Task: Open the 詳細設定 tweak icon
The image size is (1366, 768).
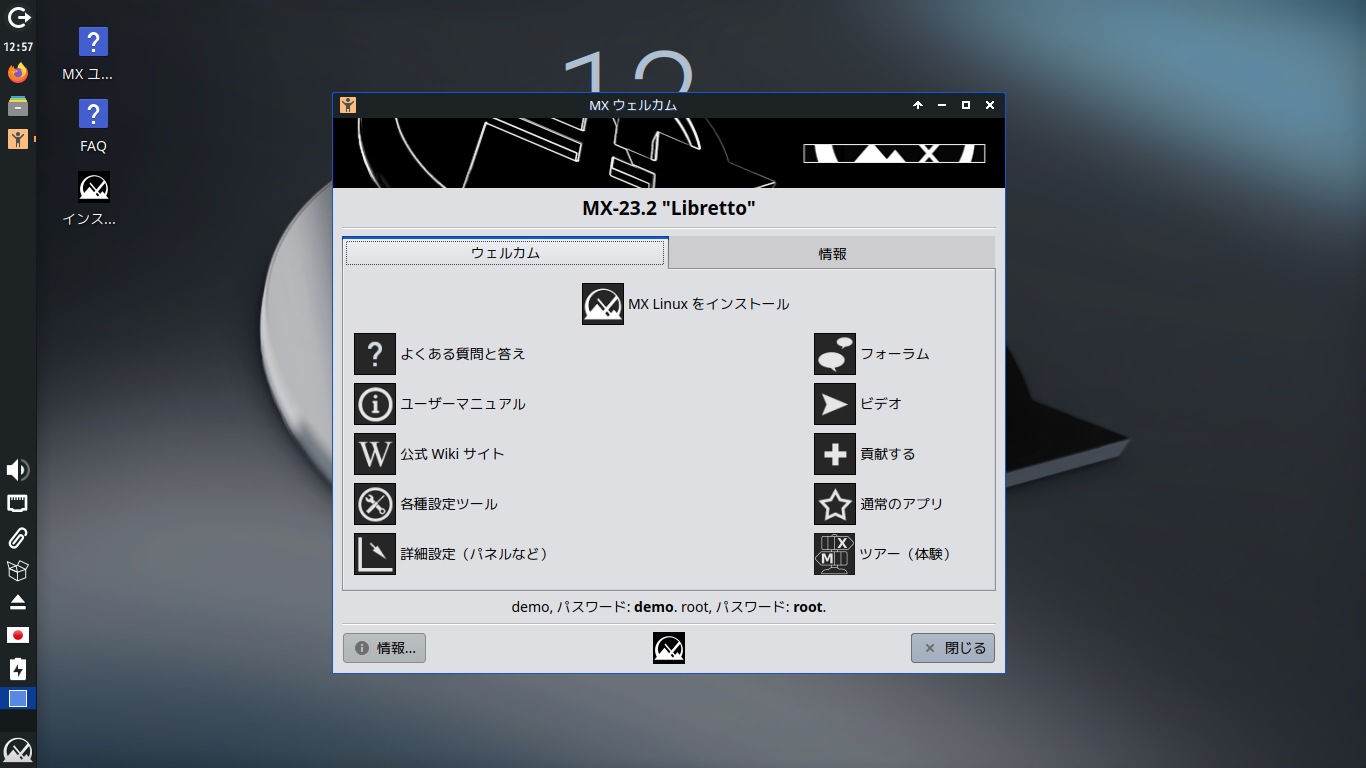Action: [375, 554]
